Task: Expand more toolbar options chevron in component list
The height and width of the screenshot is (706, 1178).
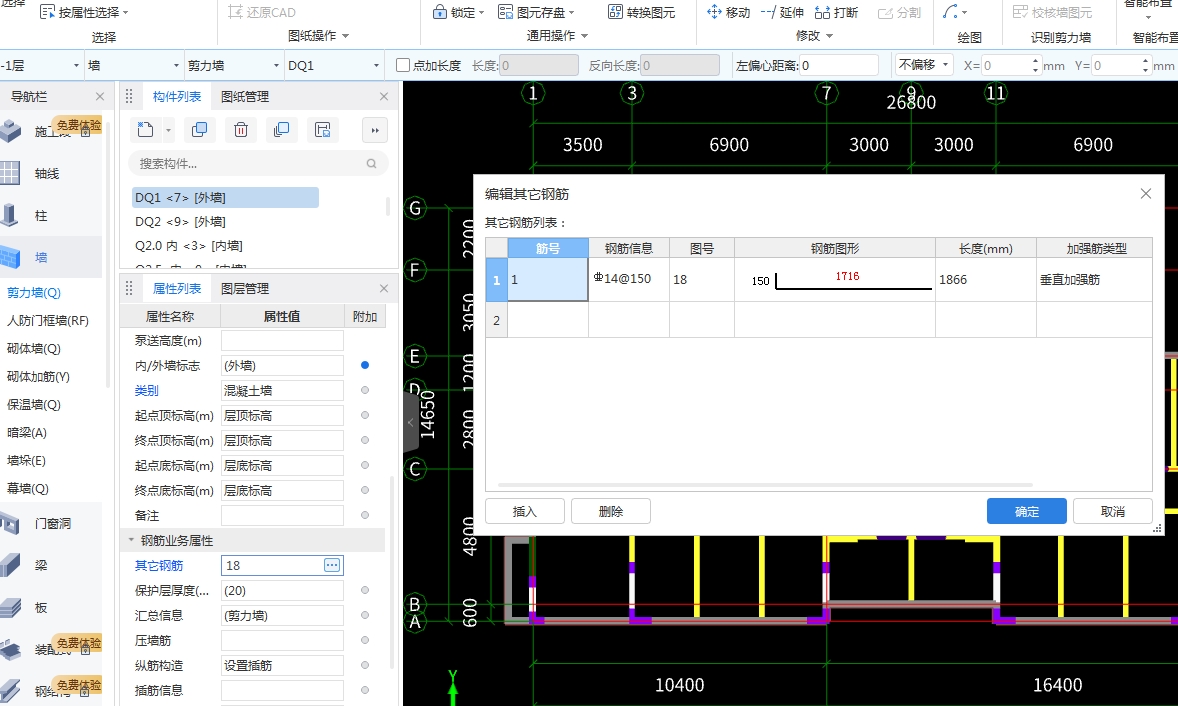Action: click(x=375, y=130)
